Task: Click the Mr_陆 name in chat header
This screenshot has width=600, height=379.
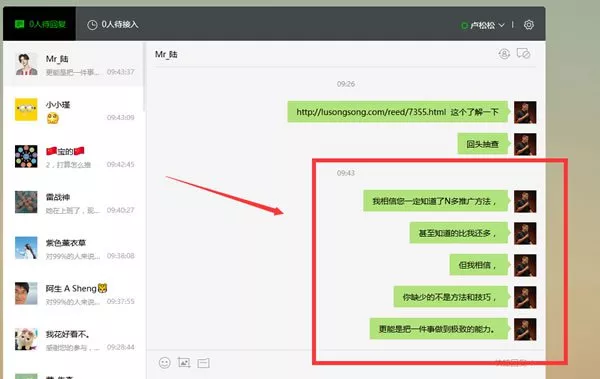Action: (x=166, y=54)
